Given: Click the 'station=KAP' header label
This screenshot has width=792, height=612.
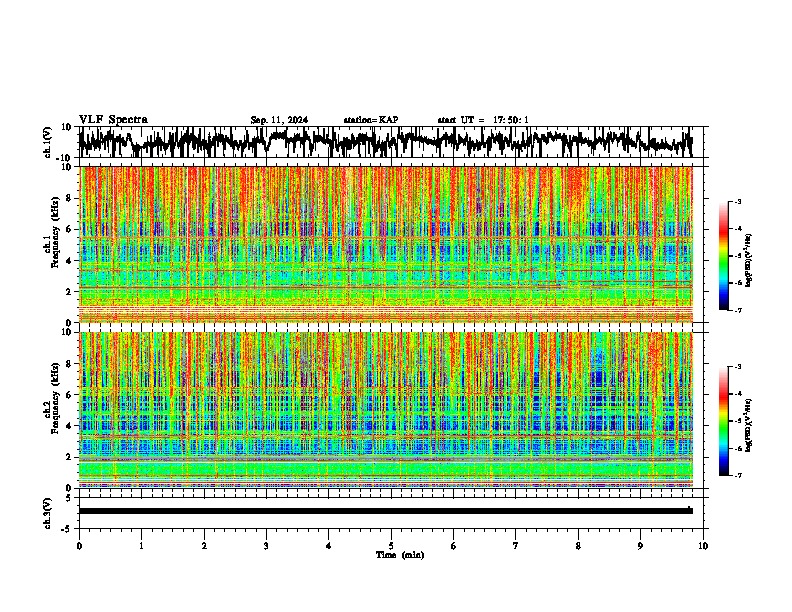Looking at the screenshot, I should 371,120.
